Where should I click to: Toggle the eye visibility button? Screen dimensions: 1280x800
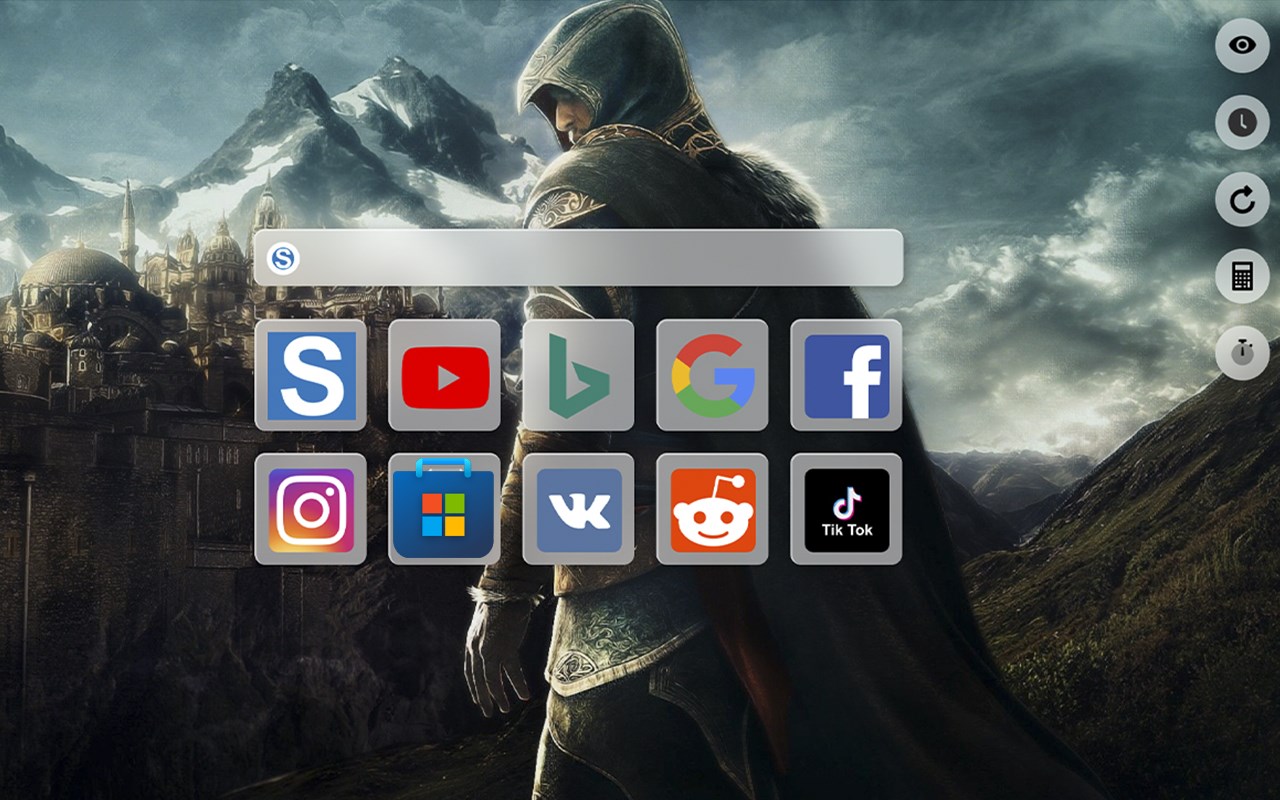[1242, 45]
